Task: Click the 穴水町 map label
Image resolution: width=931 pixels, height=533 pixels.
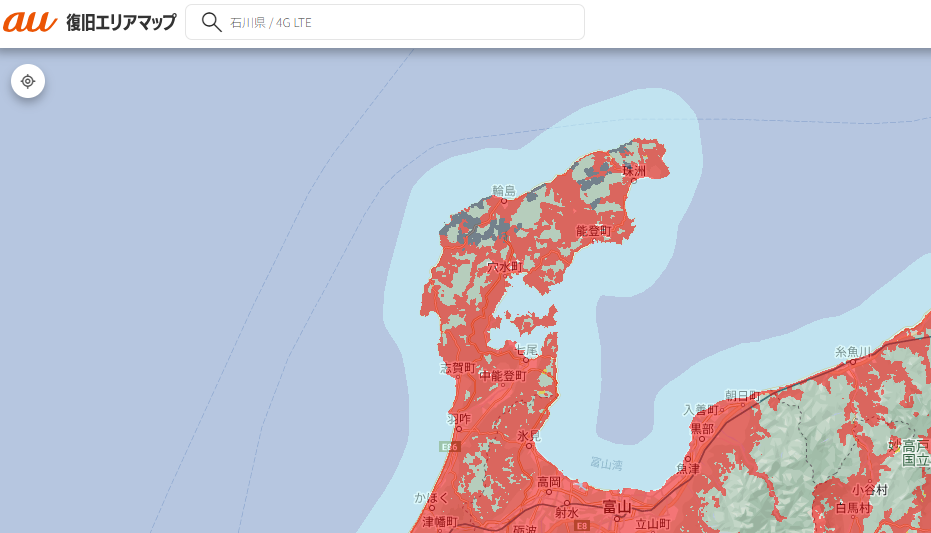Action: pos(505,267)
